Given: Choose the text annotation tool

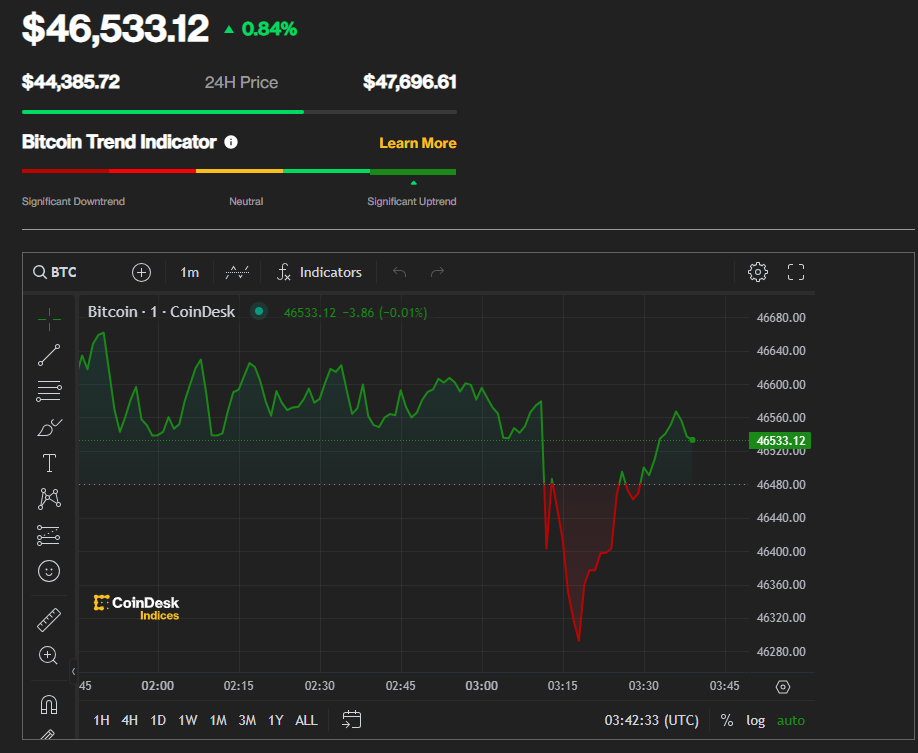Looking at the screenshot, I should tap(48, 463).
